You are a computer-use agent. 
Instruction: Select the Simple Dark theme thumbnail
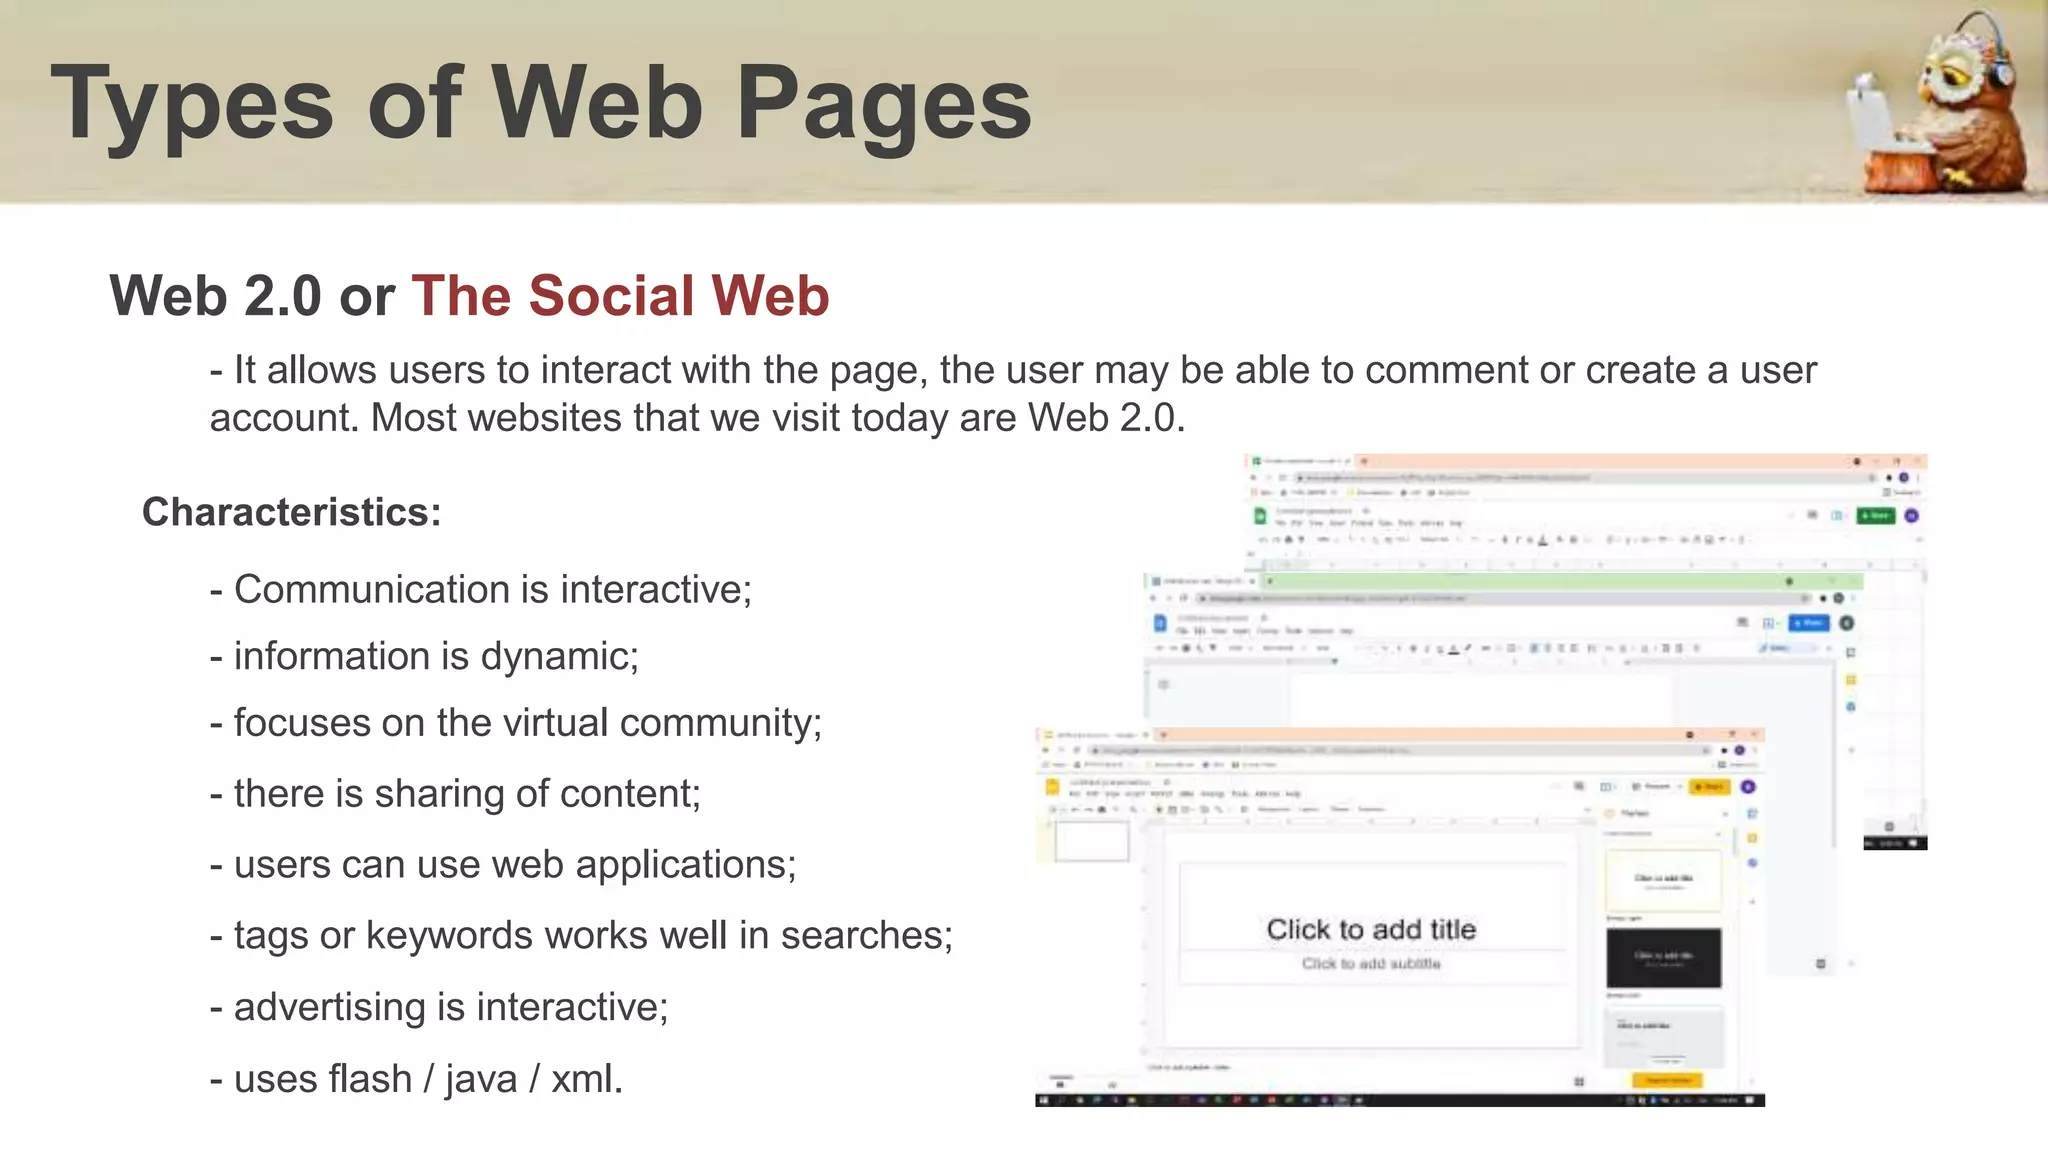coord(1663,957)
